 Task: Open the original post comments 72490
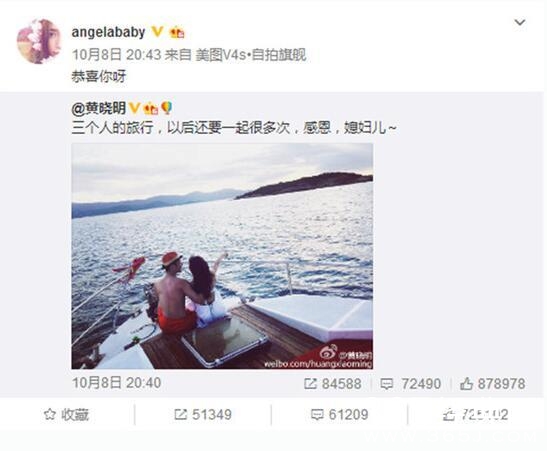click(x=410, y=384)
